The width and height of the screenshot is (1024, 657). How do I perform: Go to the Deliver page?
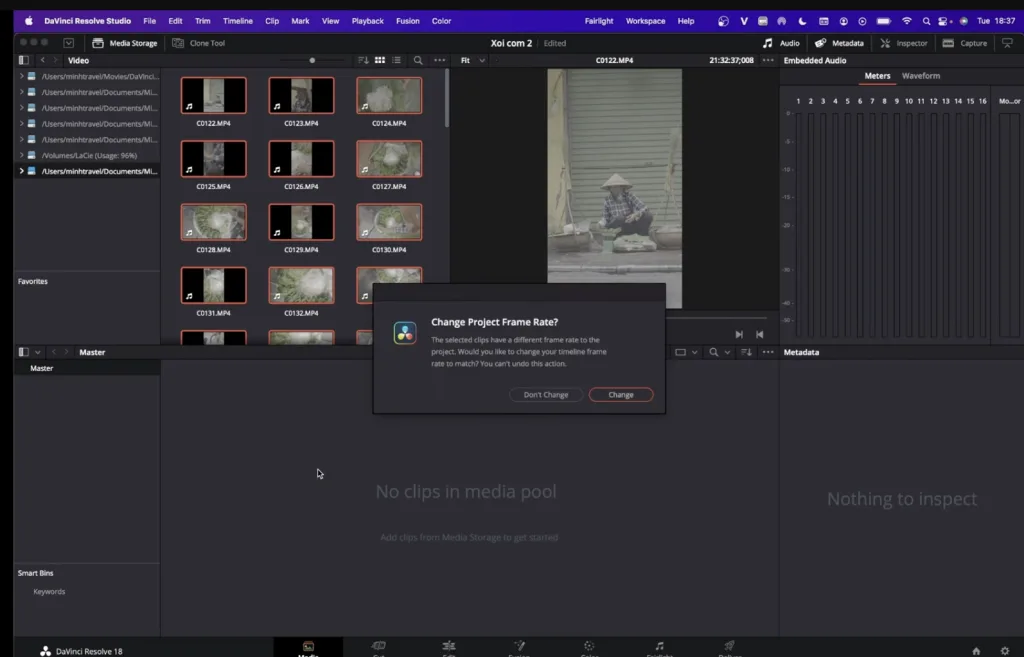tap(729, 648)
